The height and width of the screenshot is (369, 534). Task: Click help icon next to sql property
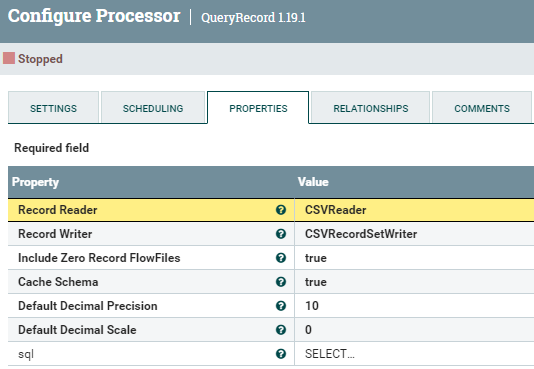coord(281,354)
